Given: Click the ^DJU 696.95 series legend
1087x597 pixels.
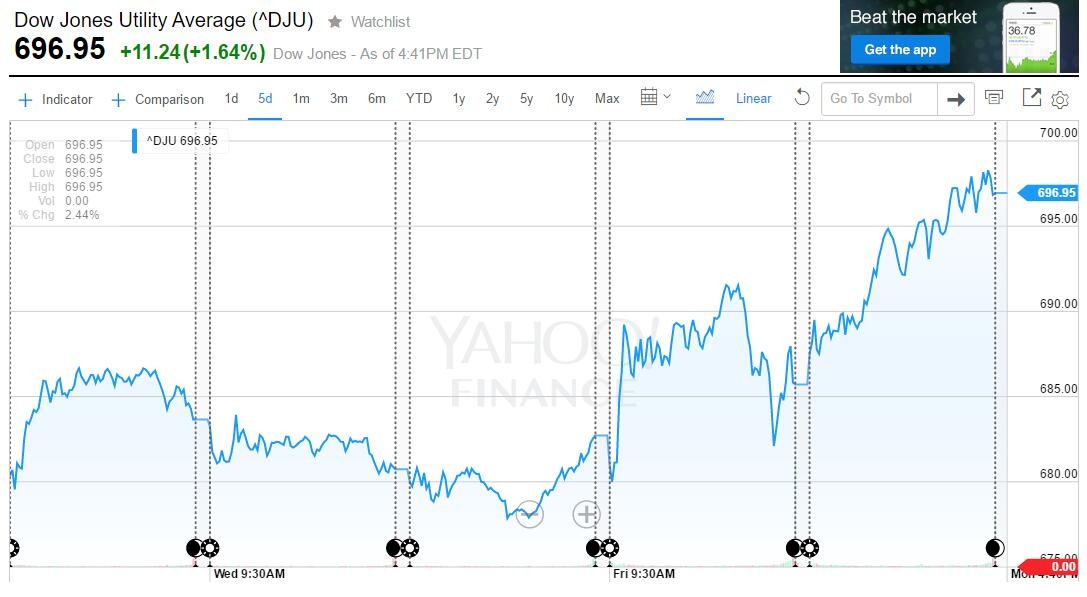Looking at the screenshot, I should [181, 141].
